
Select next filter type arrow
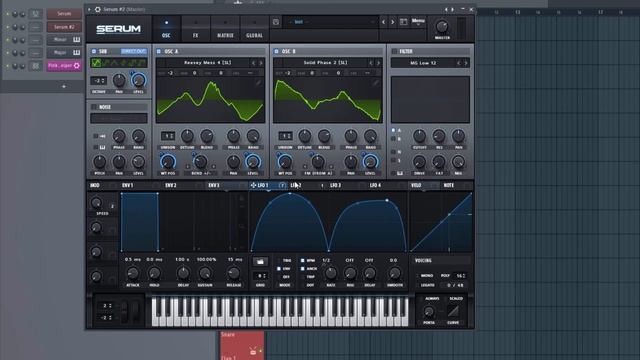[x=466, y=63]
